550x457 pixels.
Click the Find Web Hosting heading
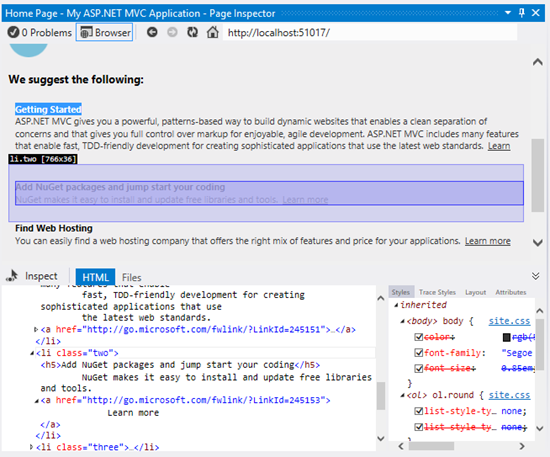click(x=54, y=228)
